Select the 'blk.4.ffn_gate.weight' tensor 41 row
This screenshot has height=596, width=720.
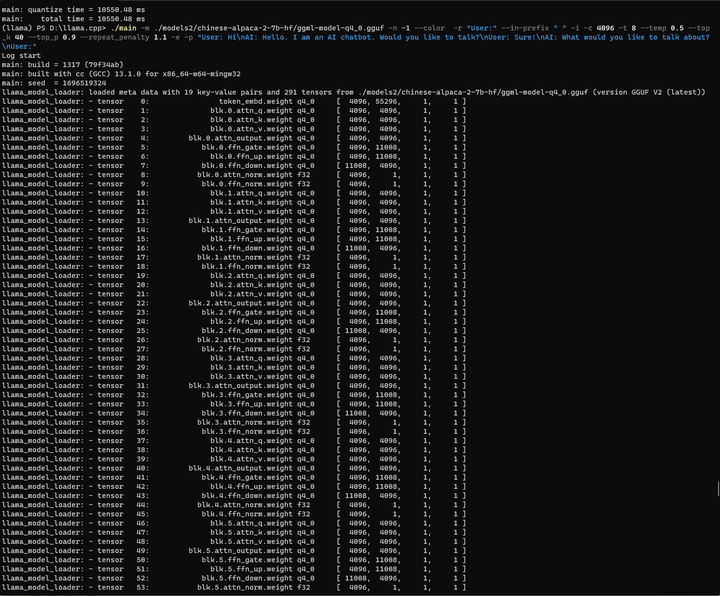(x=234, y=478)
